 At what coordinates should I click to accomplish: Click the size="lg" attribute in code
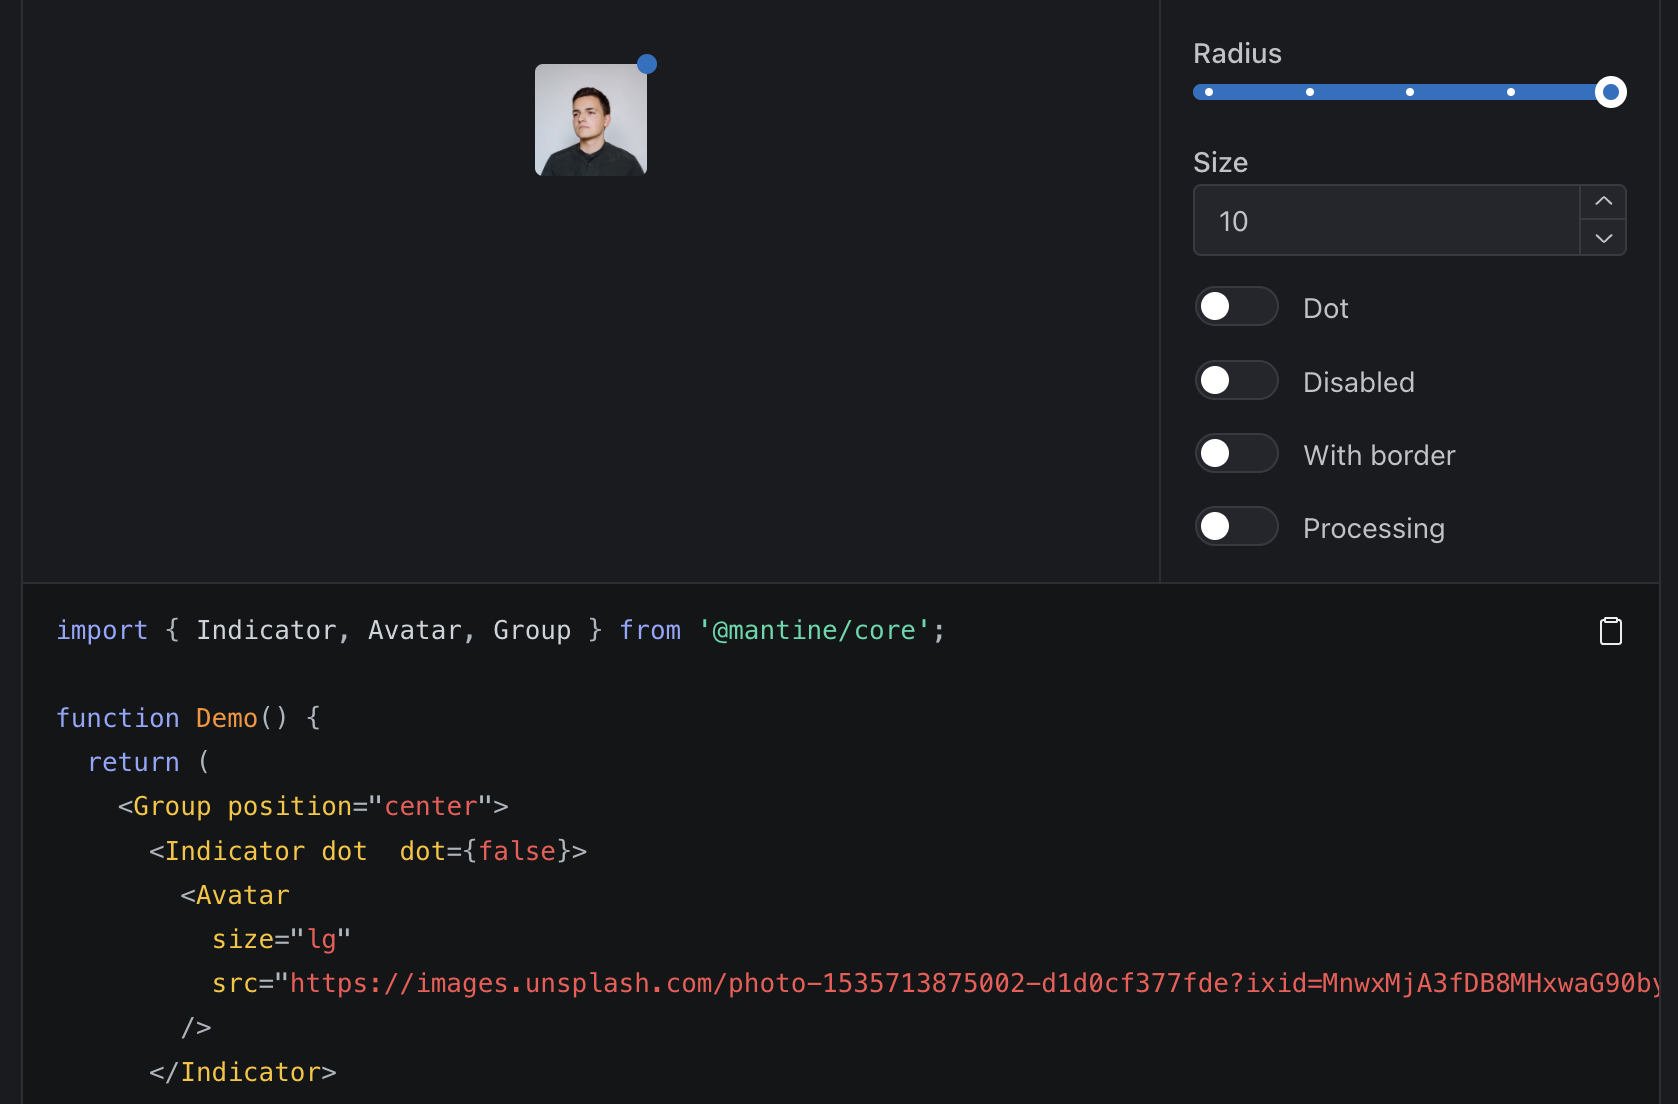click(x=280, y=938)
